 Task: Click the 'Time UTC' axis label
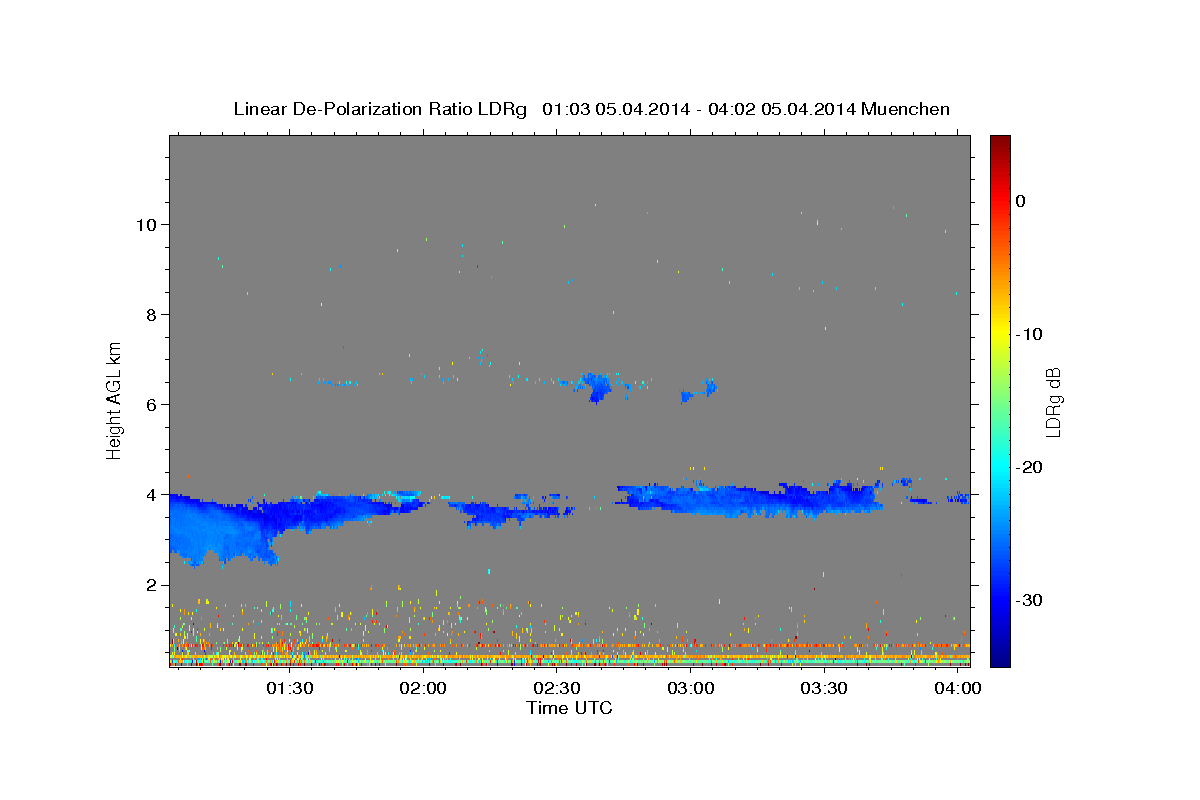tap(569, 708)
